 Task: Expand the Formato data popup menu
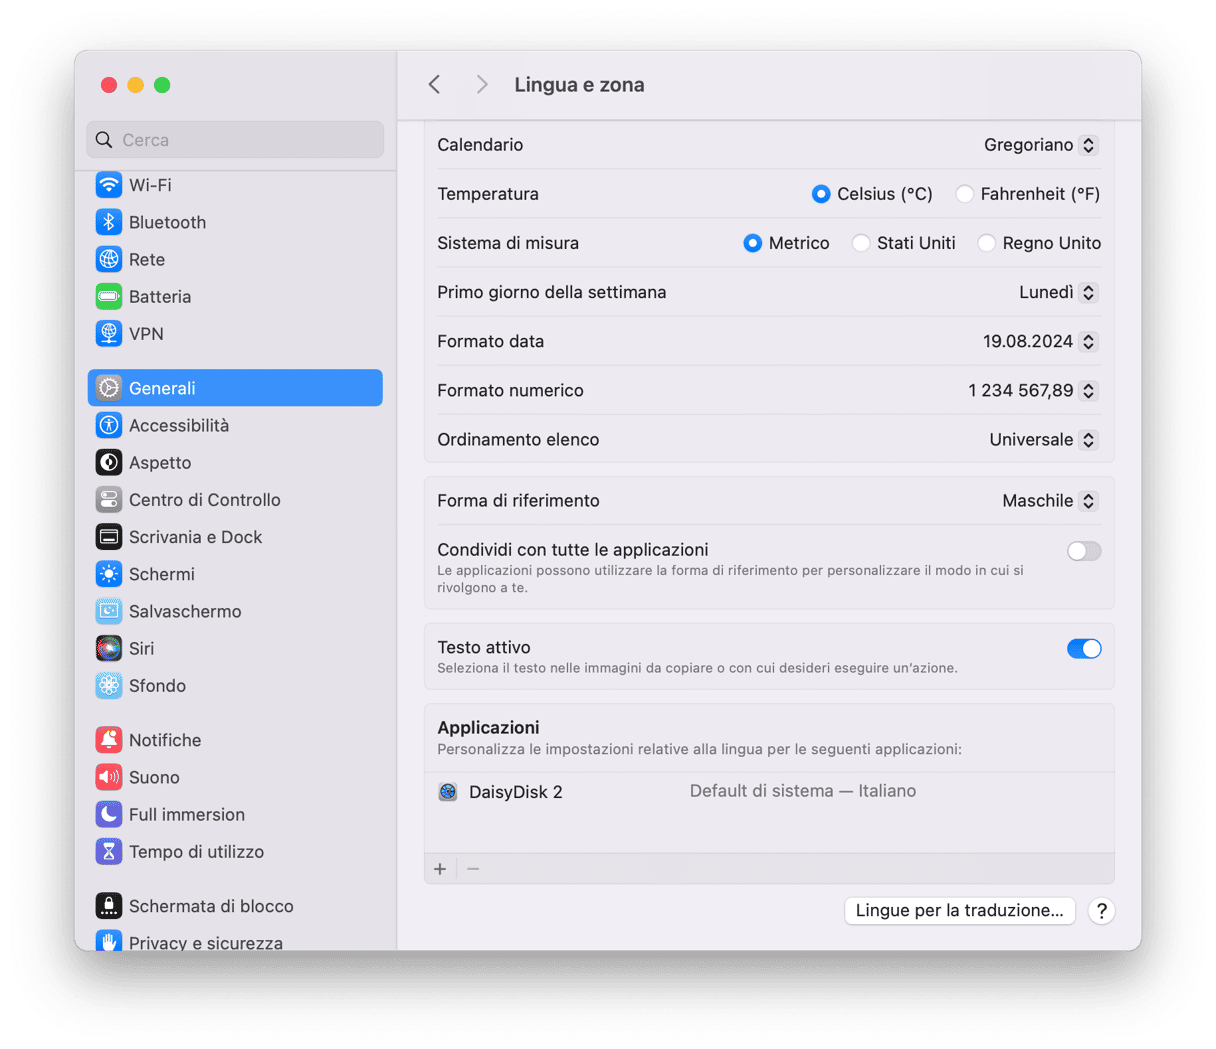(x=1040, y=342)
